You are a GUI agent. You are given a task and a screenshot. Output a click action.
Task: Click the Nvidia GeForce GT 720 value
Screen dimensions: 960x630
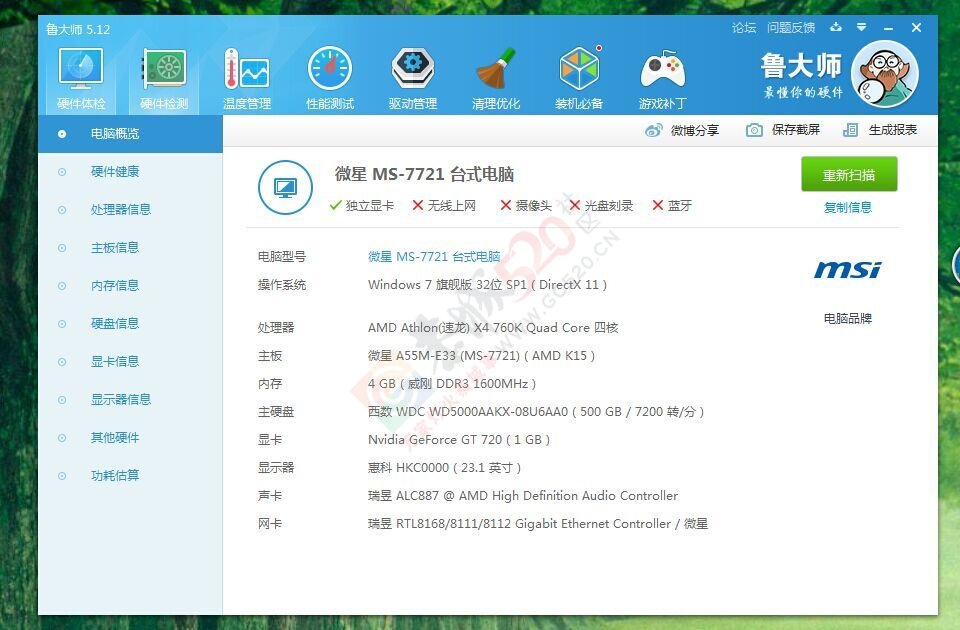(459, 440)
